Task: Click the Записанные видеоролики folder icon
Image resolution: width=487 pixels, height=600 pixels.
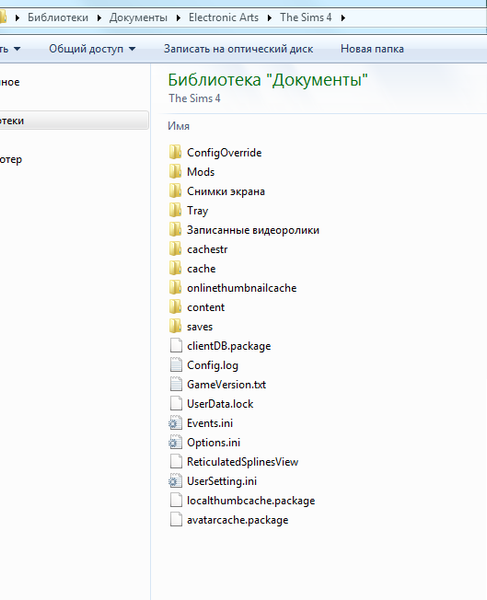Action: click(175, 230)
